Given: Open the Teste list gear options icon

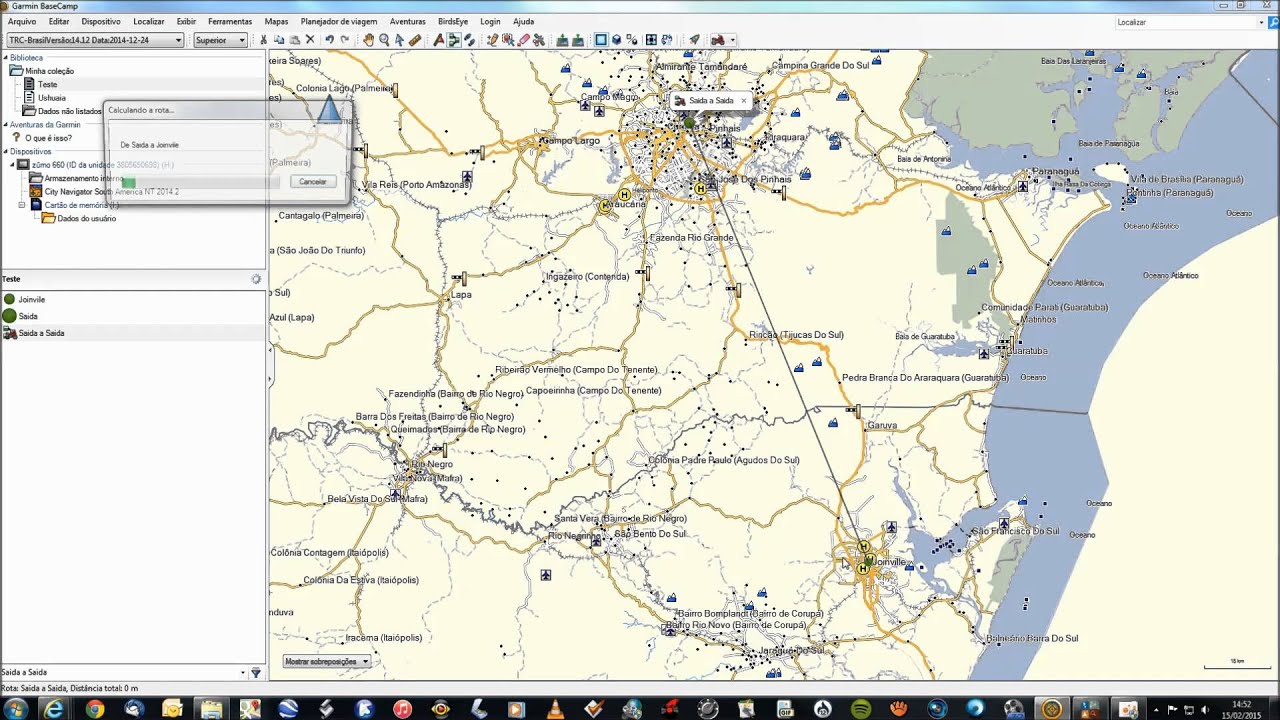Looking at the screenshot, I should pyautogui.click(x=256, y=279).
